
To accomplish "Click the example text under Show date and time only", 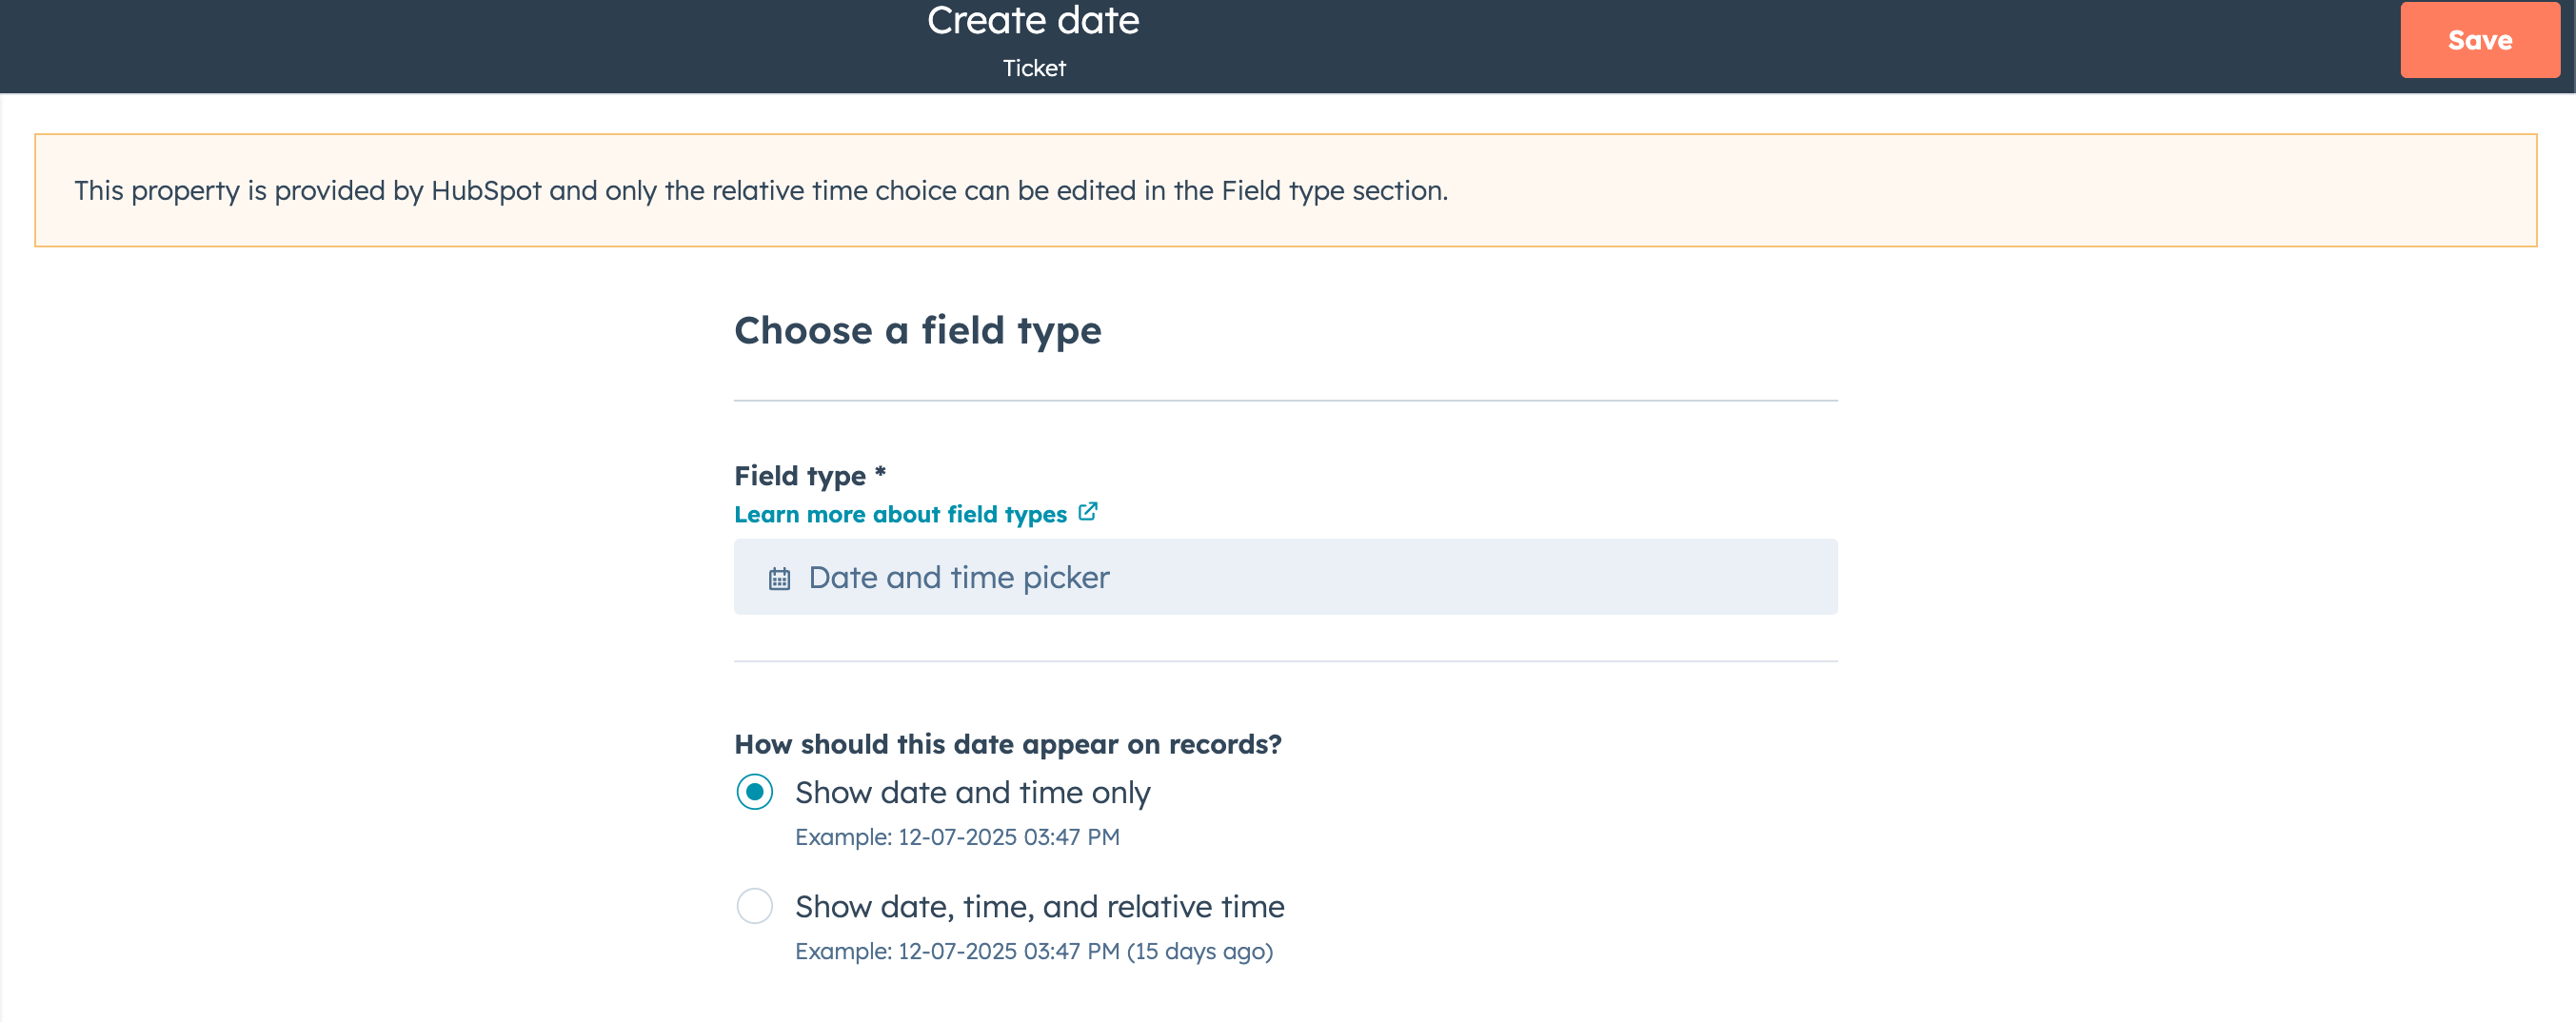I will 956,837.
